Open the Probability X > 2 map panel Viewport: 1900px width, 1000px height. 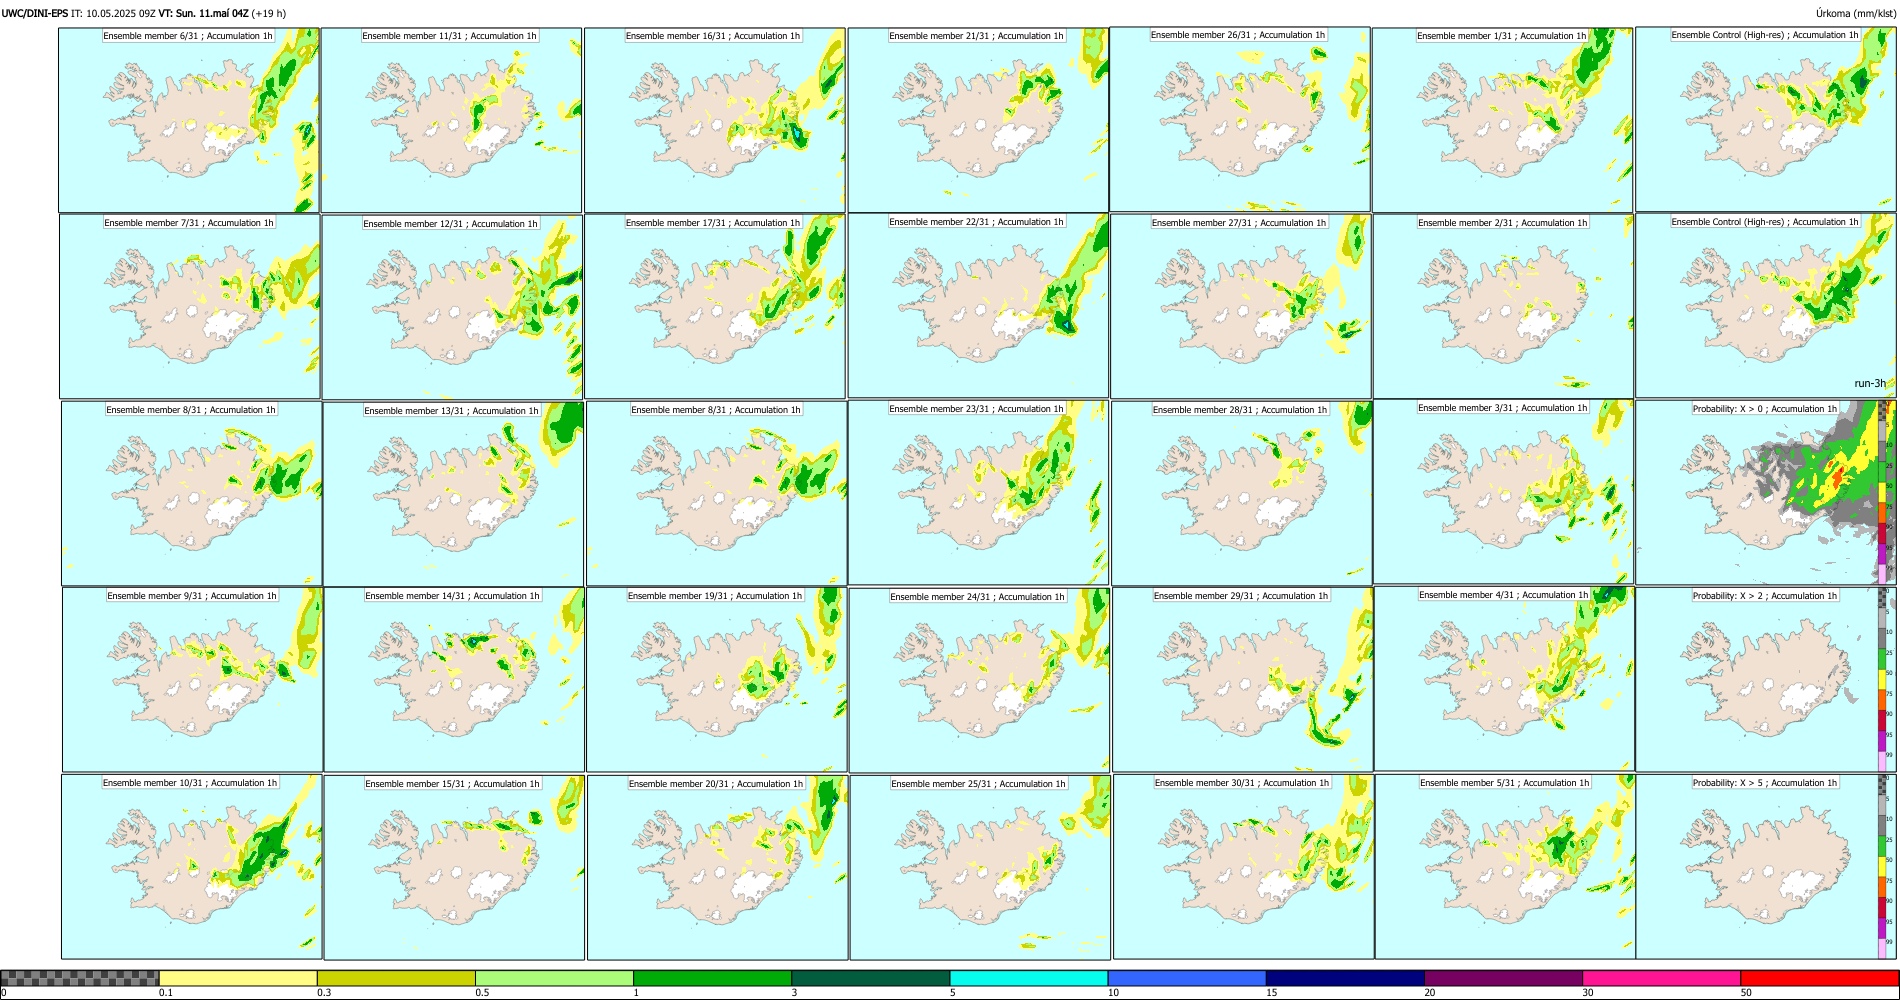click(1766, 680)
